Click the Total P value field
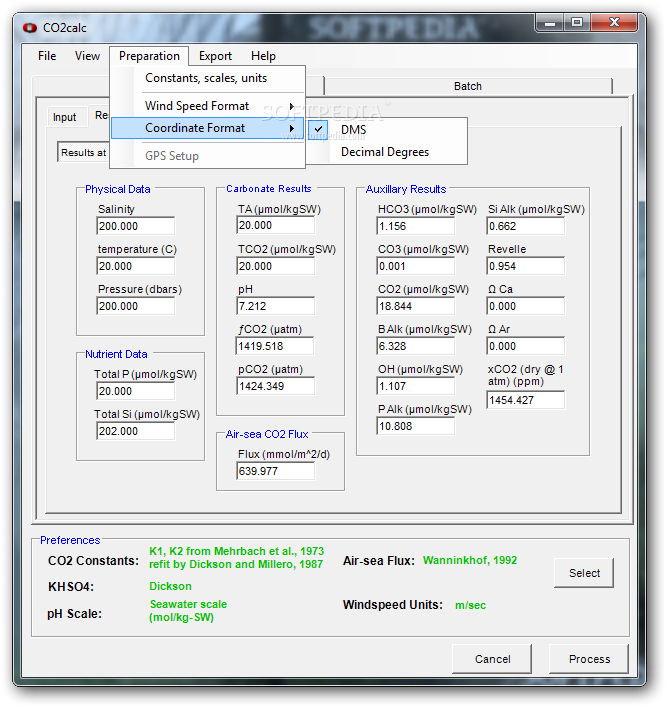Viewport: 667px width, 707px height. pos(136,391)
